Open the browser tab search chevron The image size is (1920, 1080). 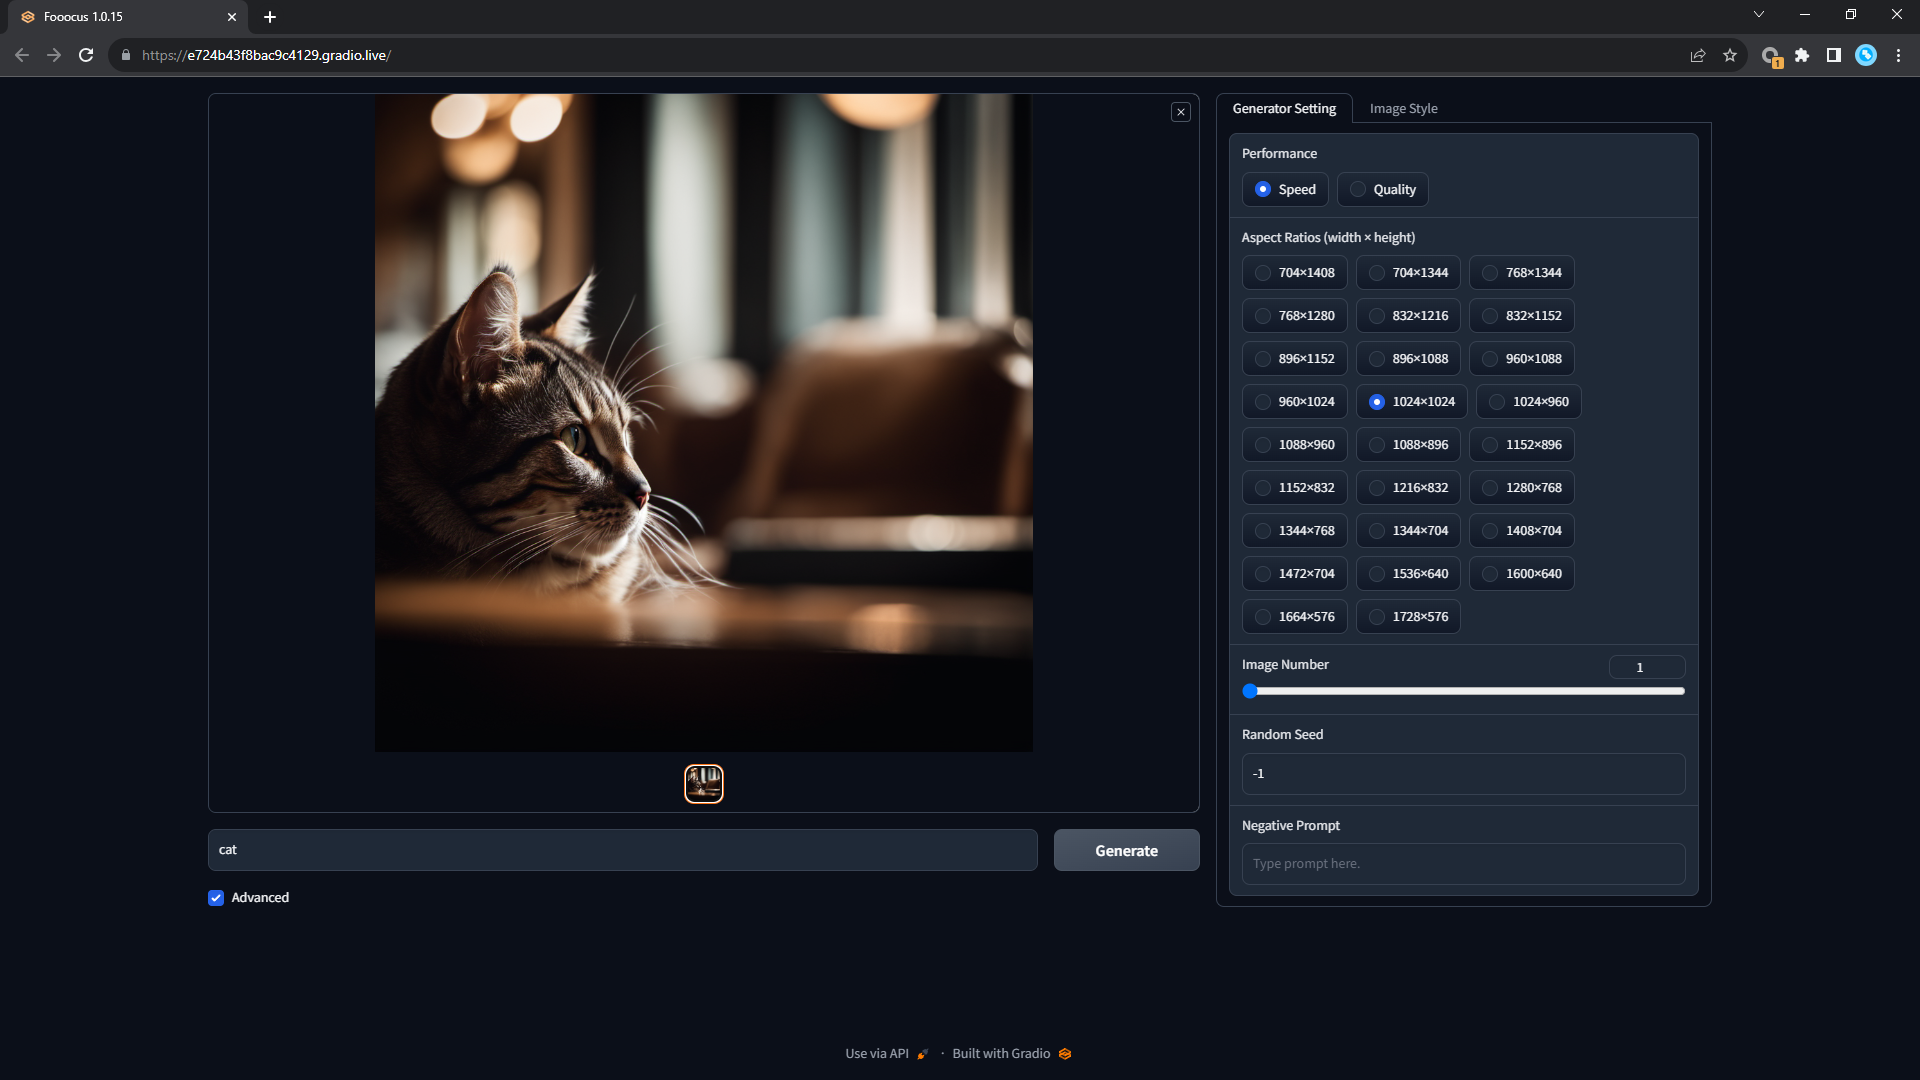tap(1758, 14)
